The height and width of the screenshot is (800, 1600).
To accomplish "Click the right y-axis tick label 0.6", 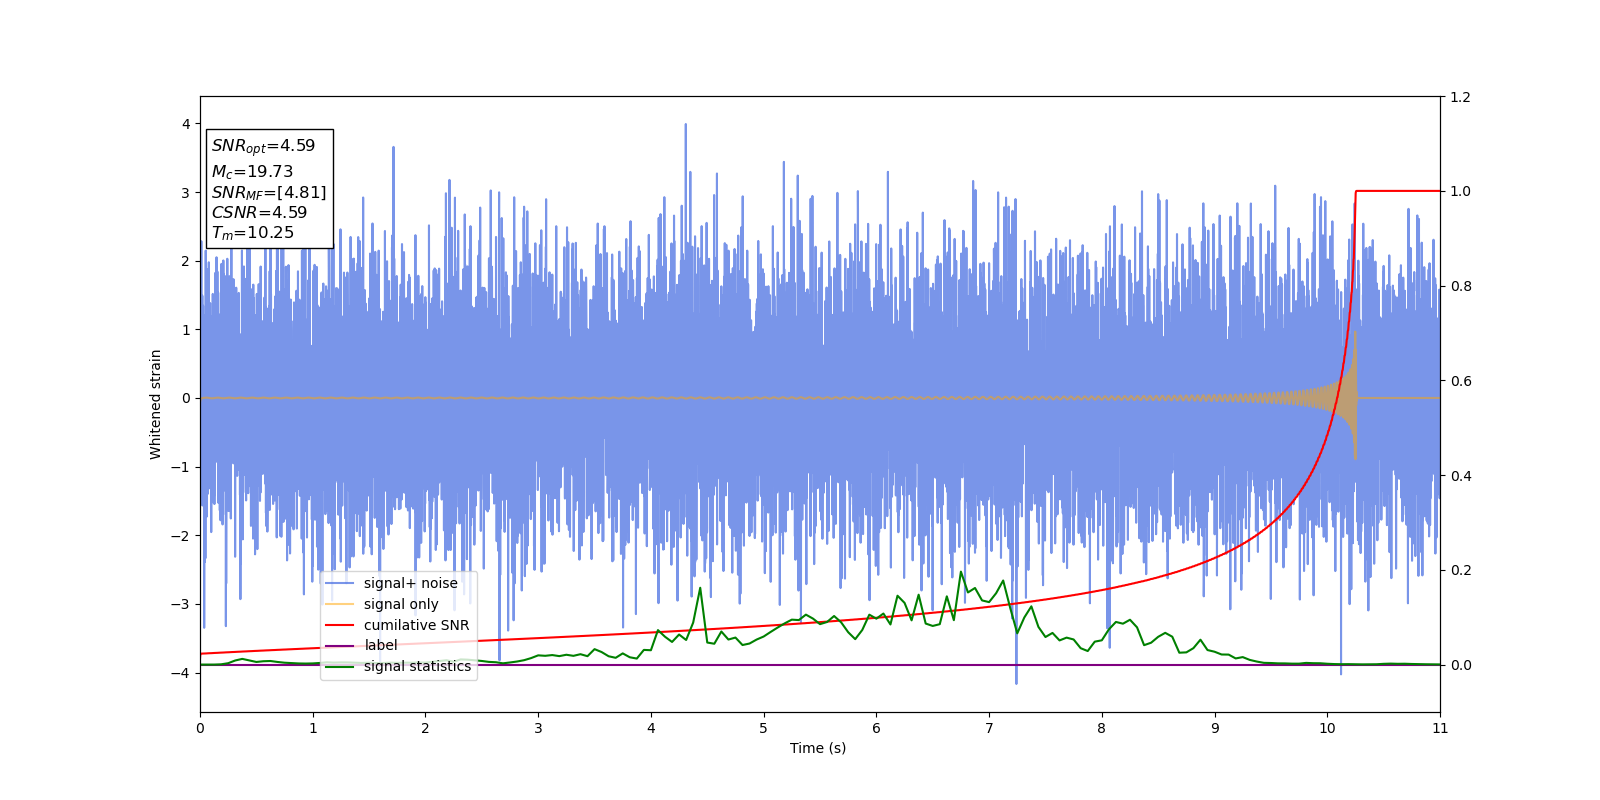I will point(1460,381).
